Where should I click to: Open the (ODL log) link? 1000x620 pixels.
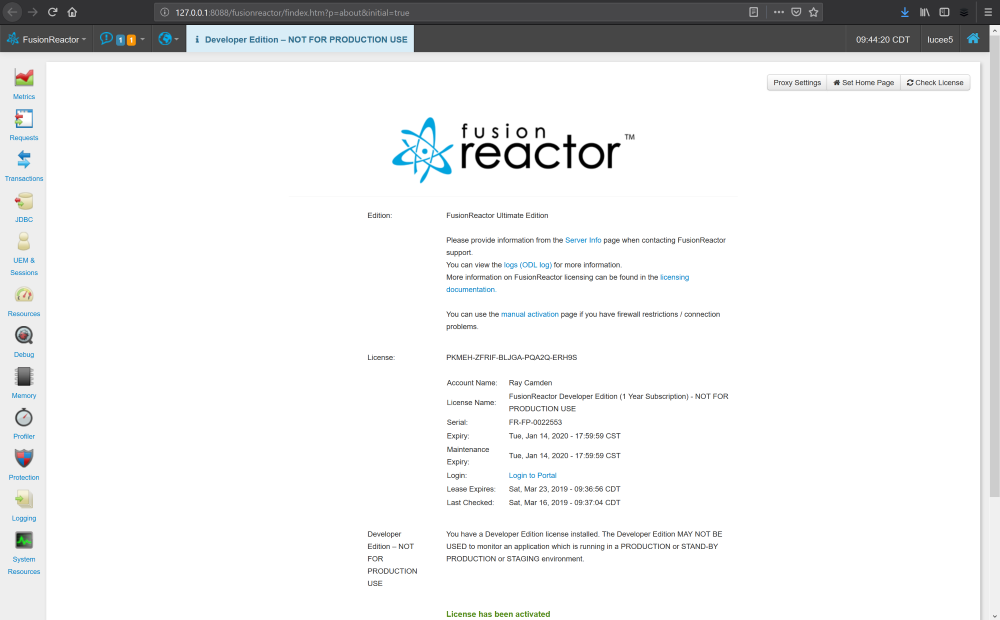pos(536,265)
